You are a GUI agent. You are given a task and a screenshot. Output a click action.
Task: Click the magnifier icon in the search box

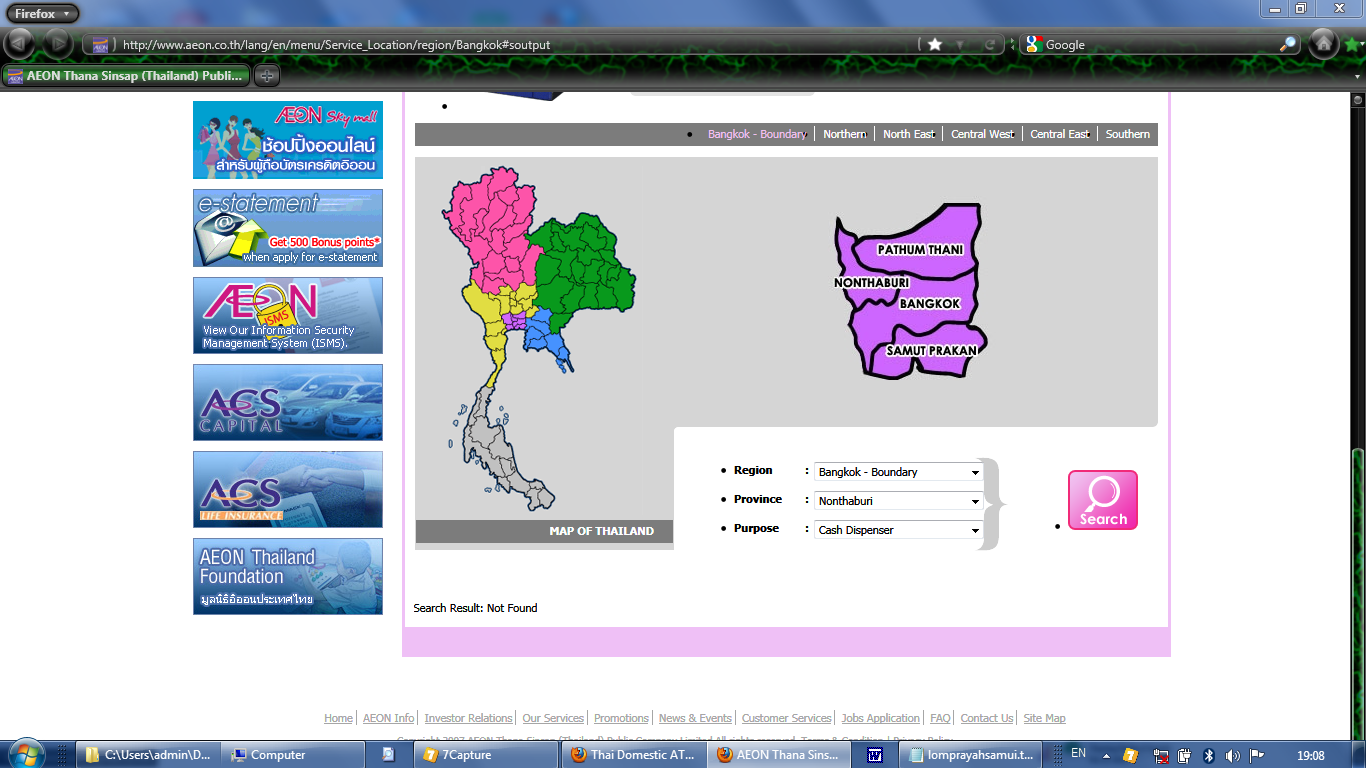tap(1288, 44)
